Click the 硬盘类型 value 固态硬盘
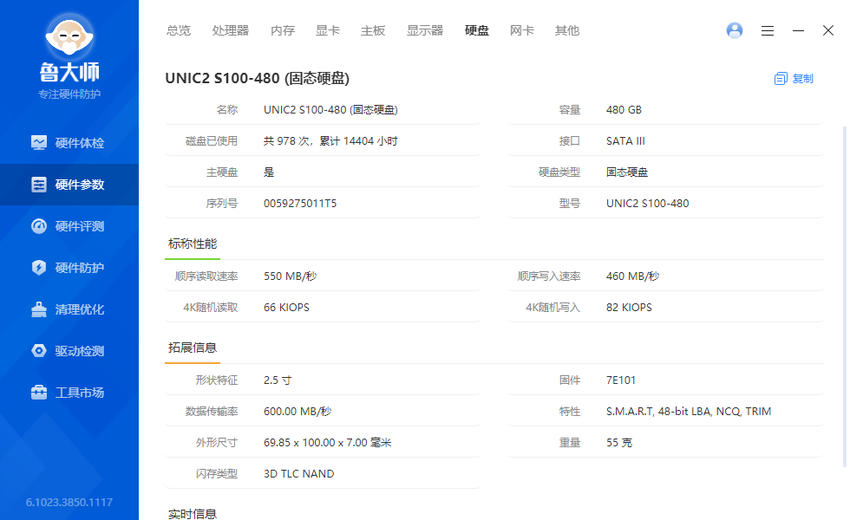The width and height of the screenshot is (850, 520). pos(627,172)
